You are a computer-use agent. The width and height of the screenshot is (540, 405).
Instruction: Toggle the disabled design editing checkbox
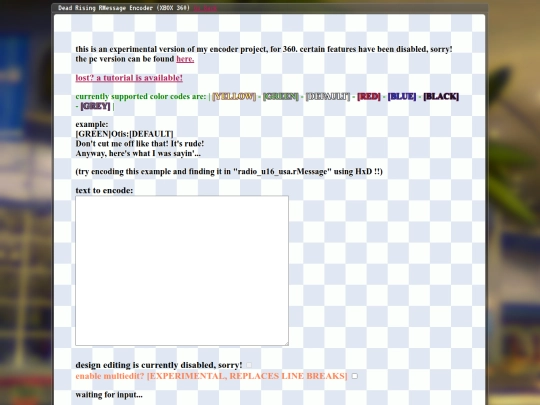[x=249, y=365]
